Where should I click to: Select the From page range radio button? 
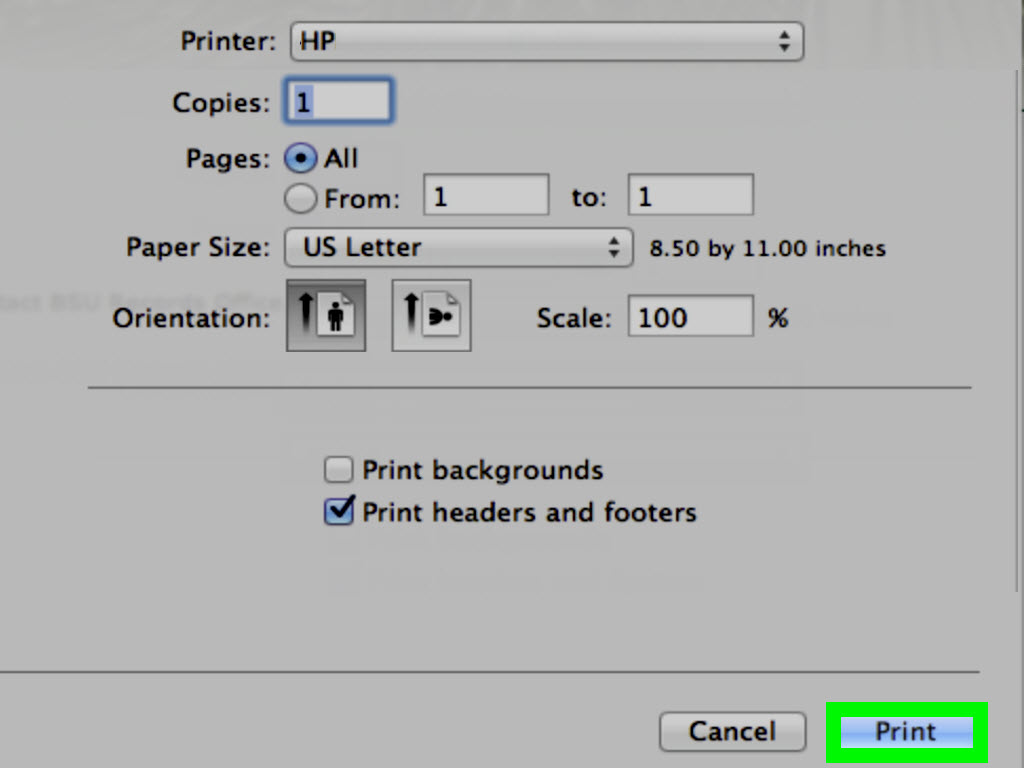[x=301, y=198]
